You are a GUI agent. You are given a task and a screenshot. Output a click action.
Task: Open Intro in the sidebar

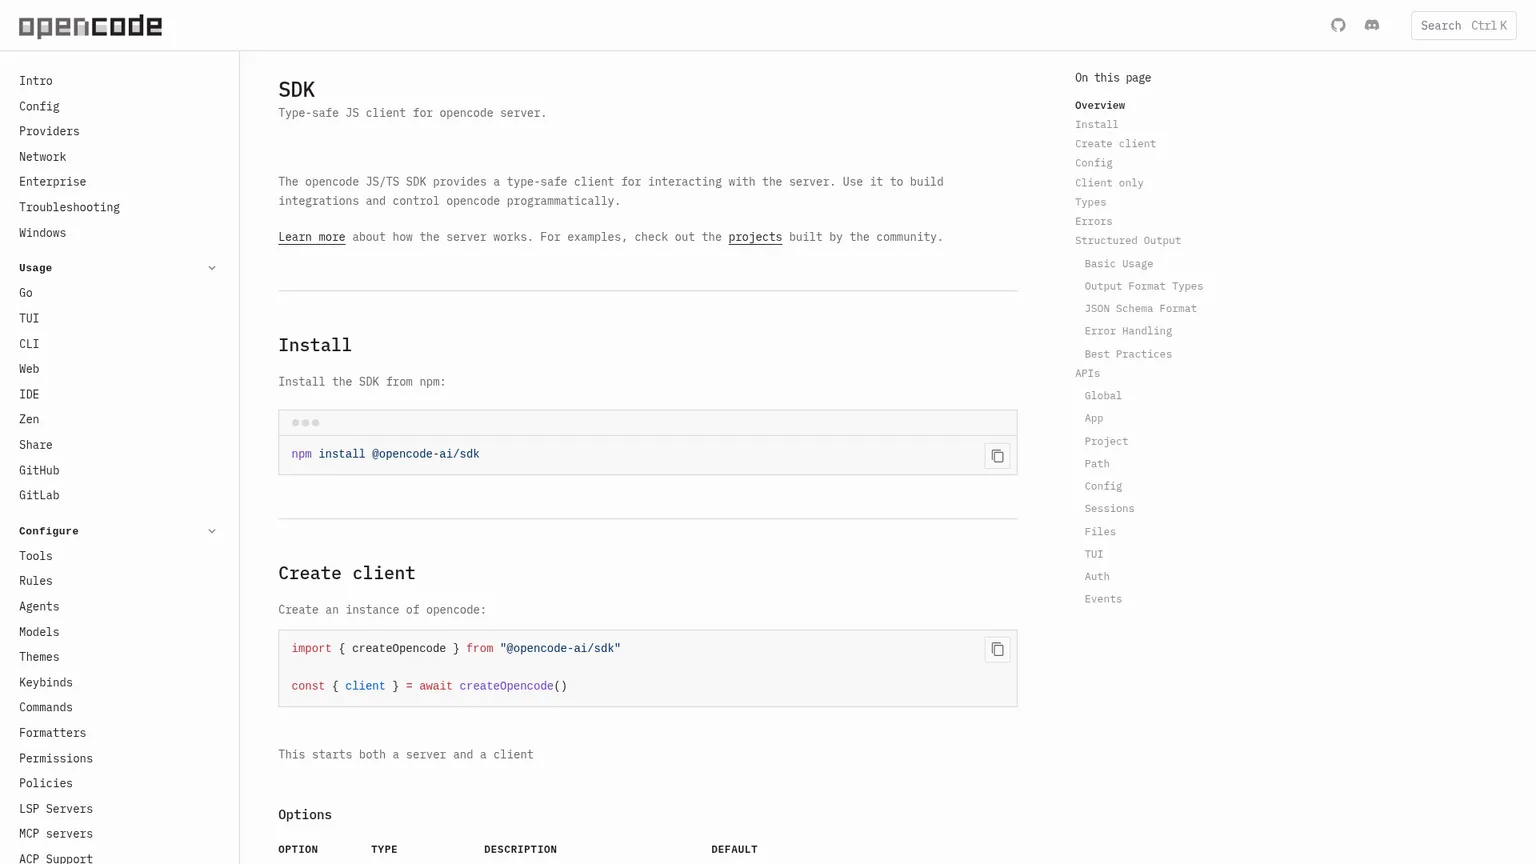[x=36, y=81]
